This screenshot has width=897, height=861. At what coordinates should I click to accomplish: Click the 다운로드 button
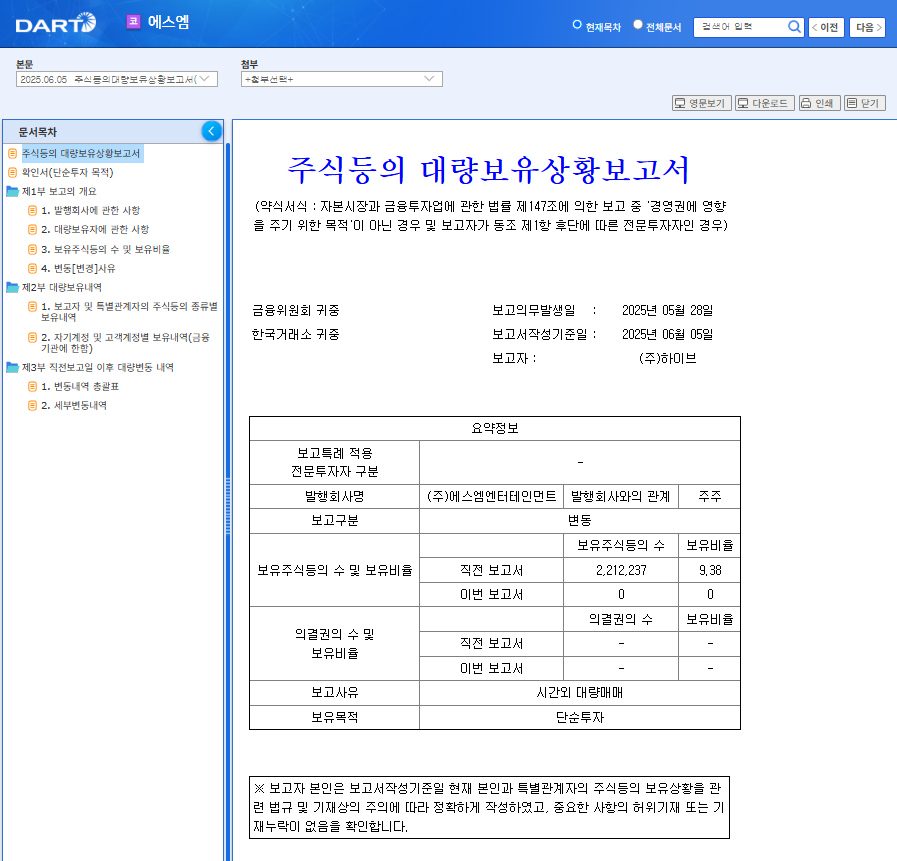pyautogui.click(x=764, y=103)
